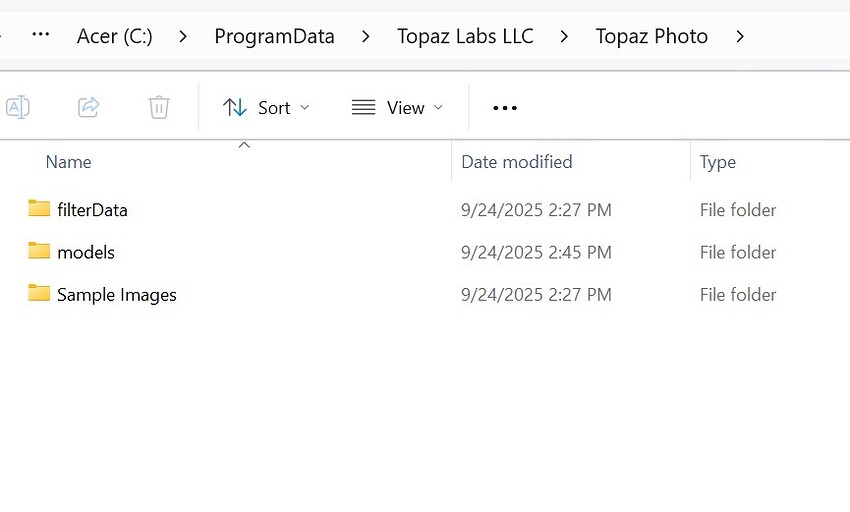Open the View dropdown menu
The height and width of the screenshot is (512, 850).
(x=397, y=108)
